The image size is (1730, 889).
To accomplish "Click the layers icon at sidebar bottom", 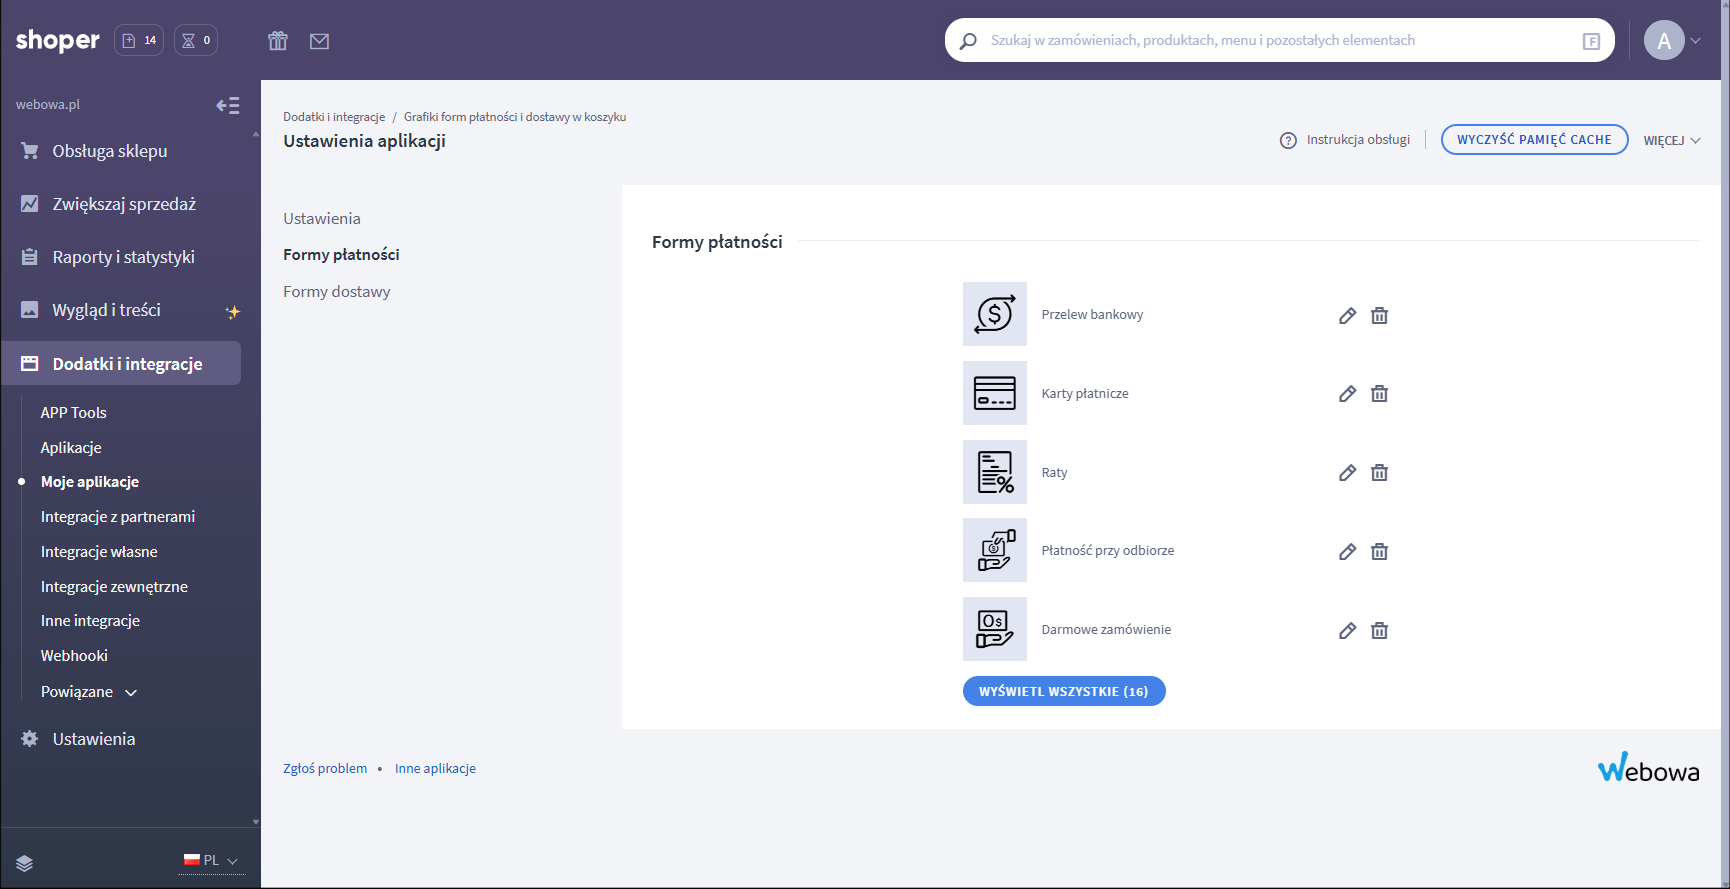I will click(x=25, y=863).
